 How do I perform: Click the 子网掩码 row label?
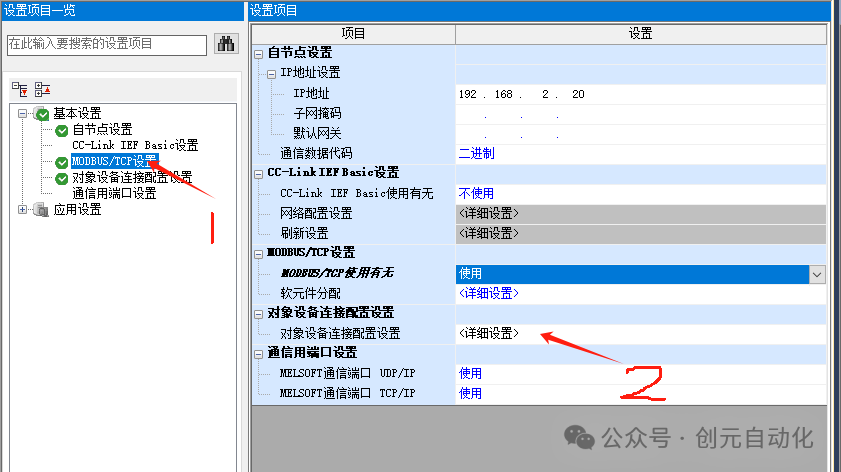[317, 114]
